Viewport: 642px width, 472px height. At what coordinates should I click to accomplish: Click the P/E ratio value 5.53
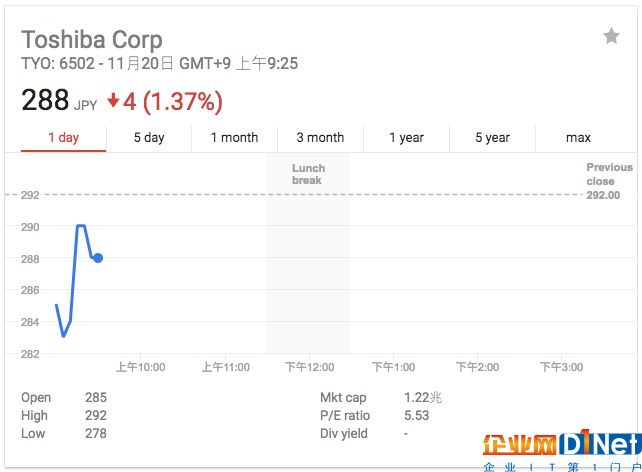click(x=416, y=416)
